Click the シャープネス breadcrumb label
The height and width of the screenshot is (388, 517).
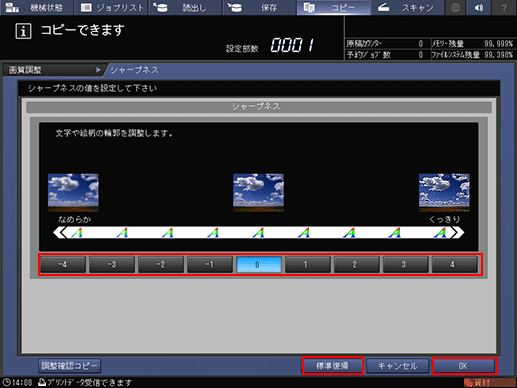tap(134, 70)
